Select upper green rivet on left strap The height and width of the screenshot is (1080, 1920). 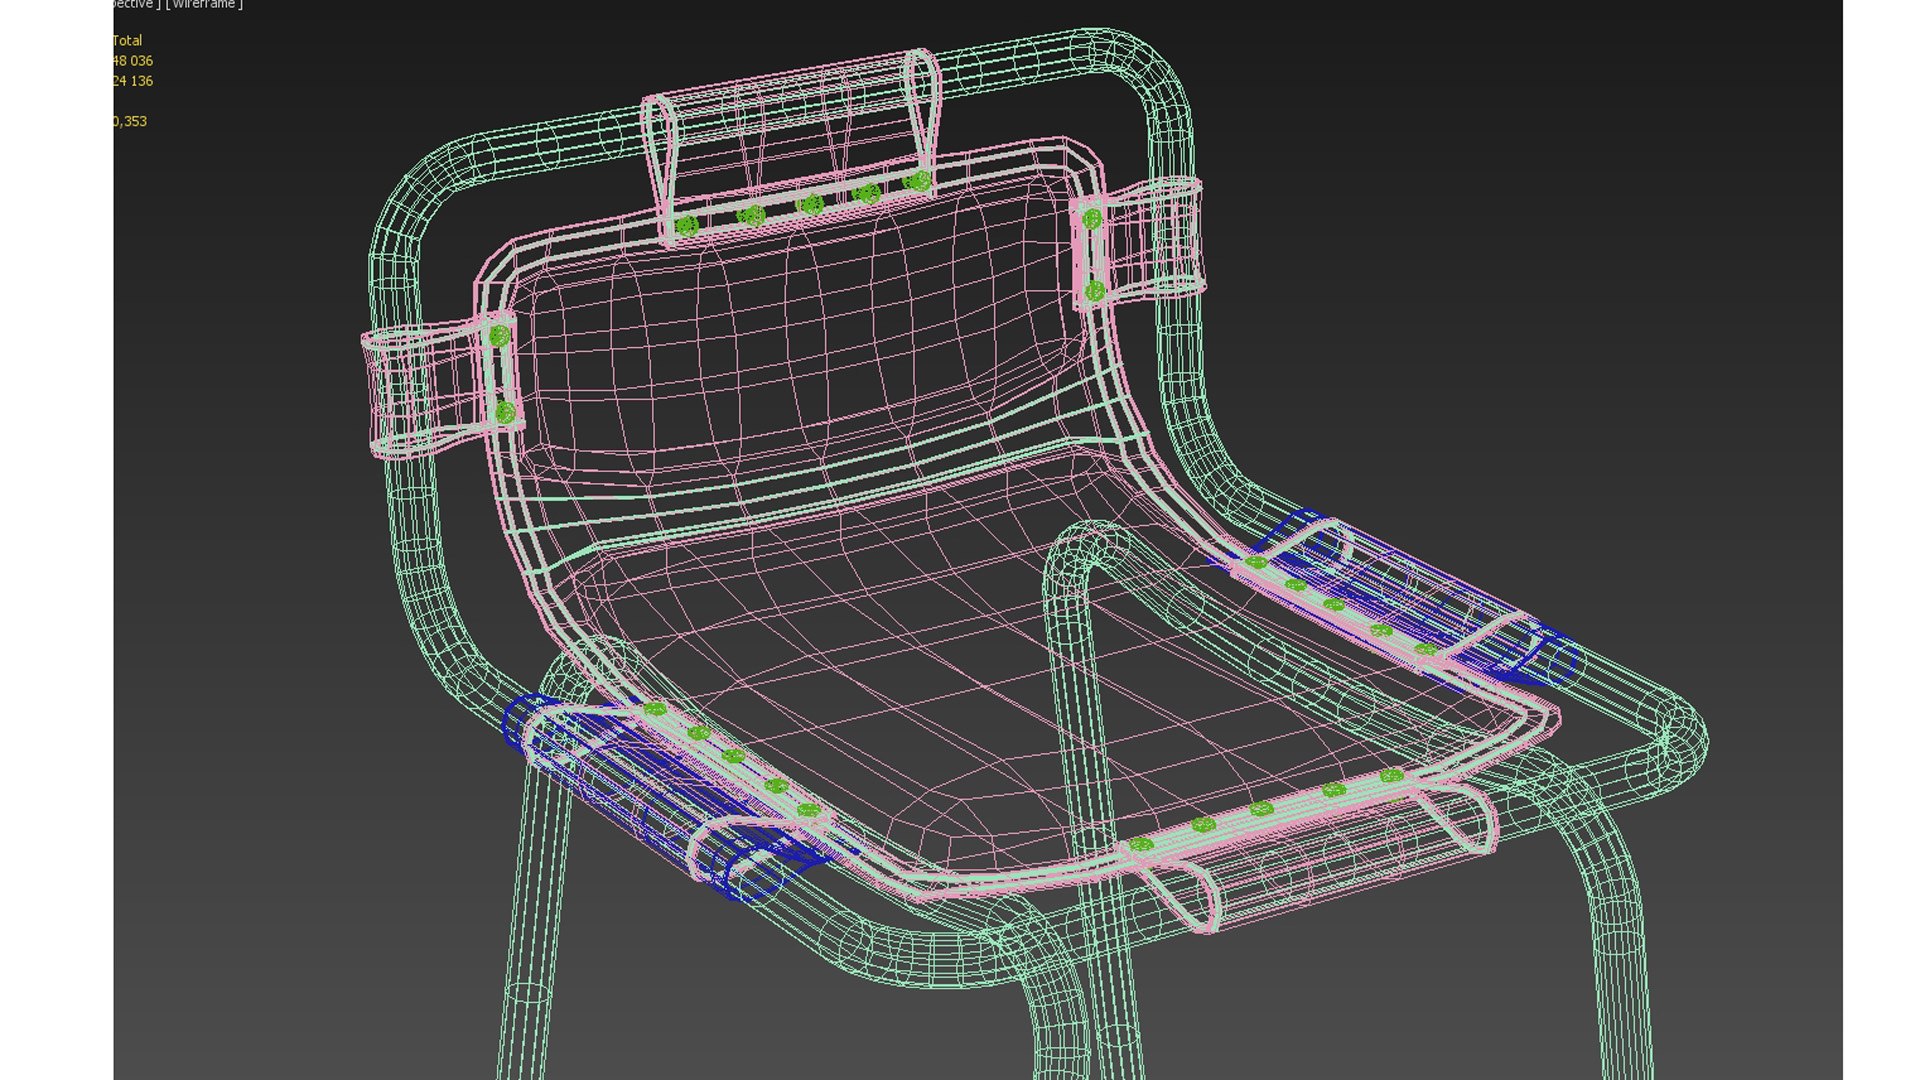(499, 336)
